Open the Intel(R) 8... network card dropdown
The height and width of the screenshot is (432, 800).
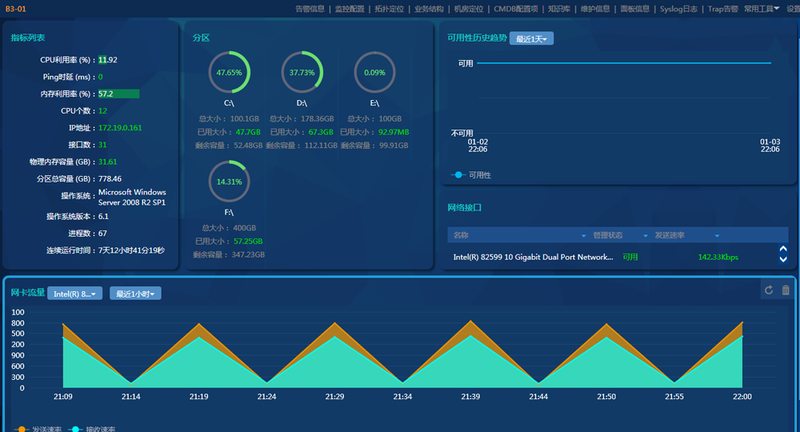click(76, 293)
